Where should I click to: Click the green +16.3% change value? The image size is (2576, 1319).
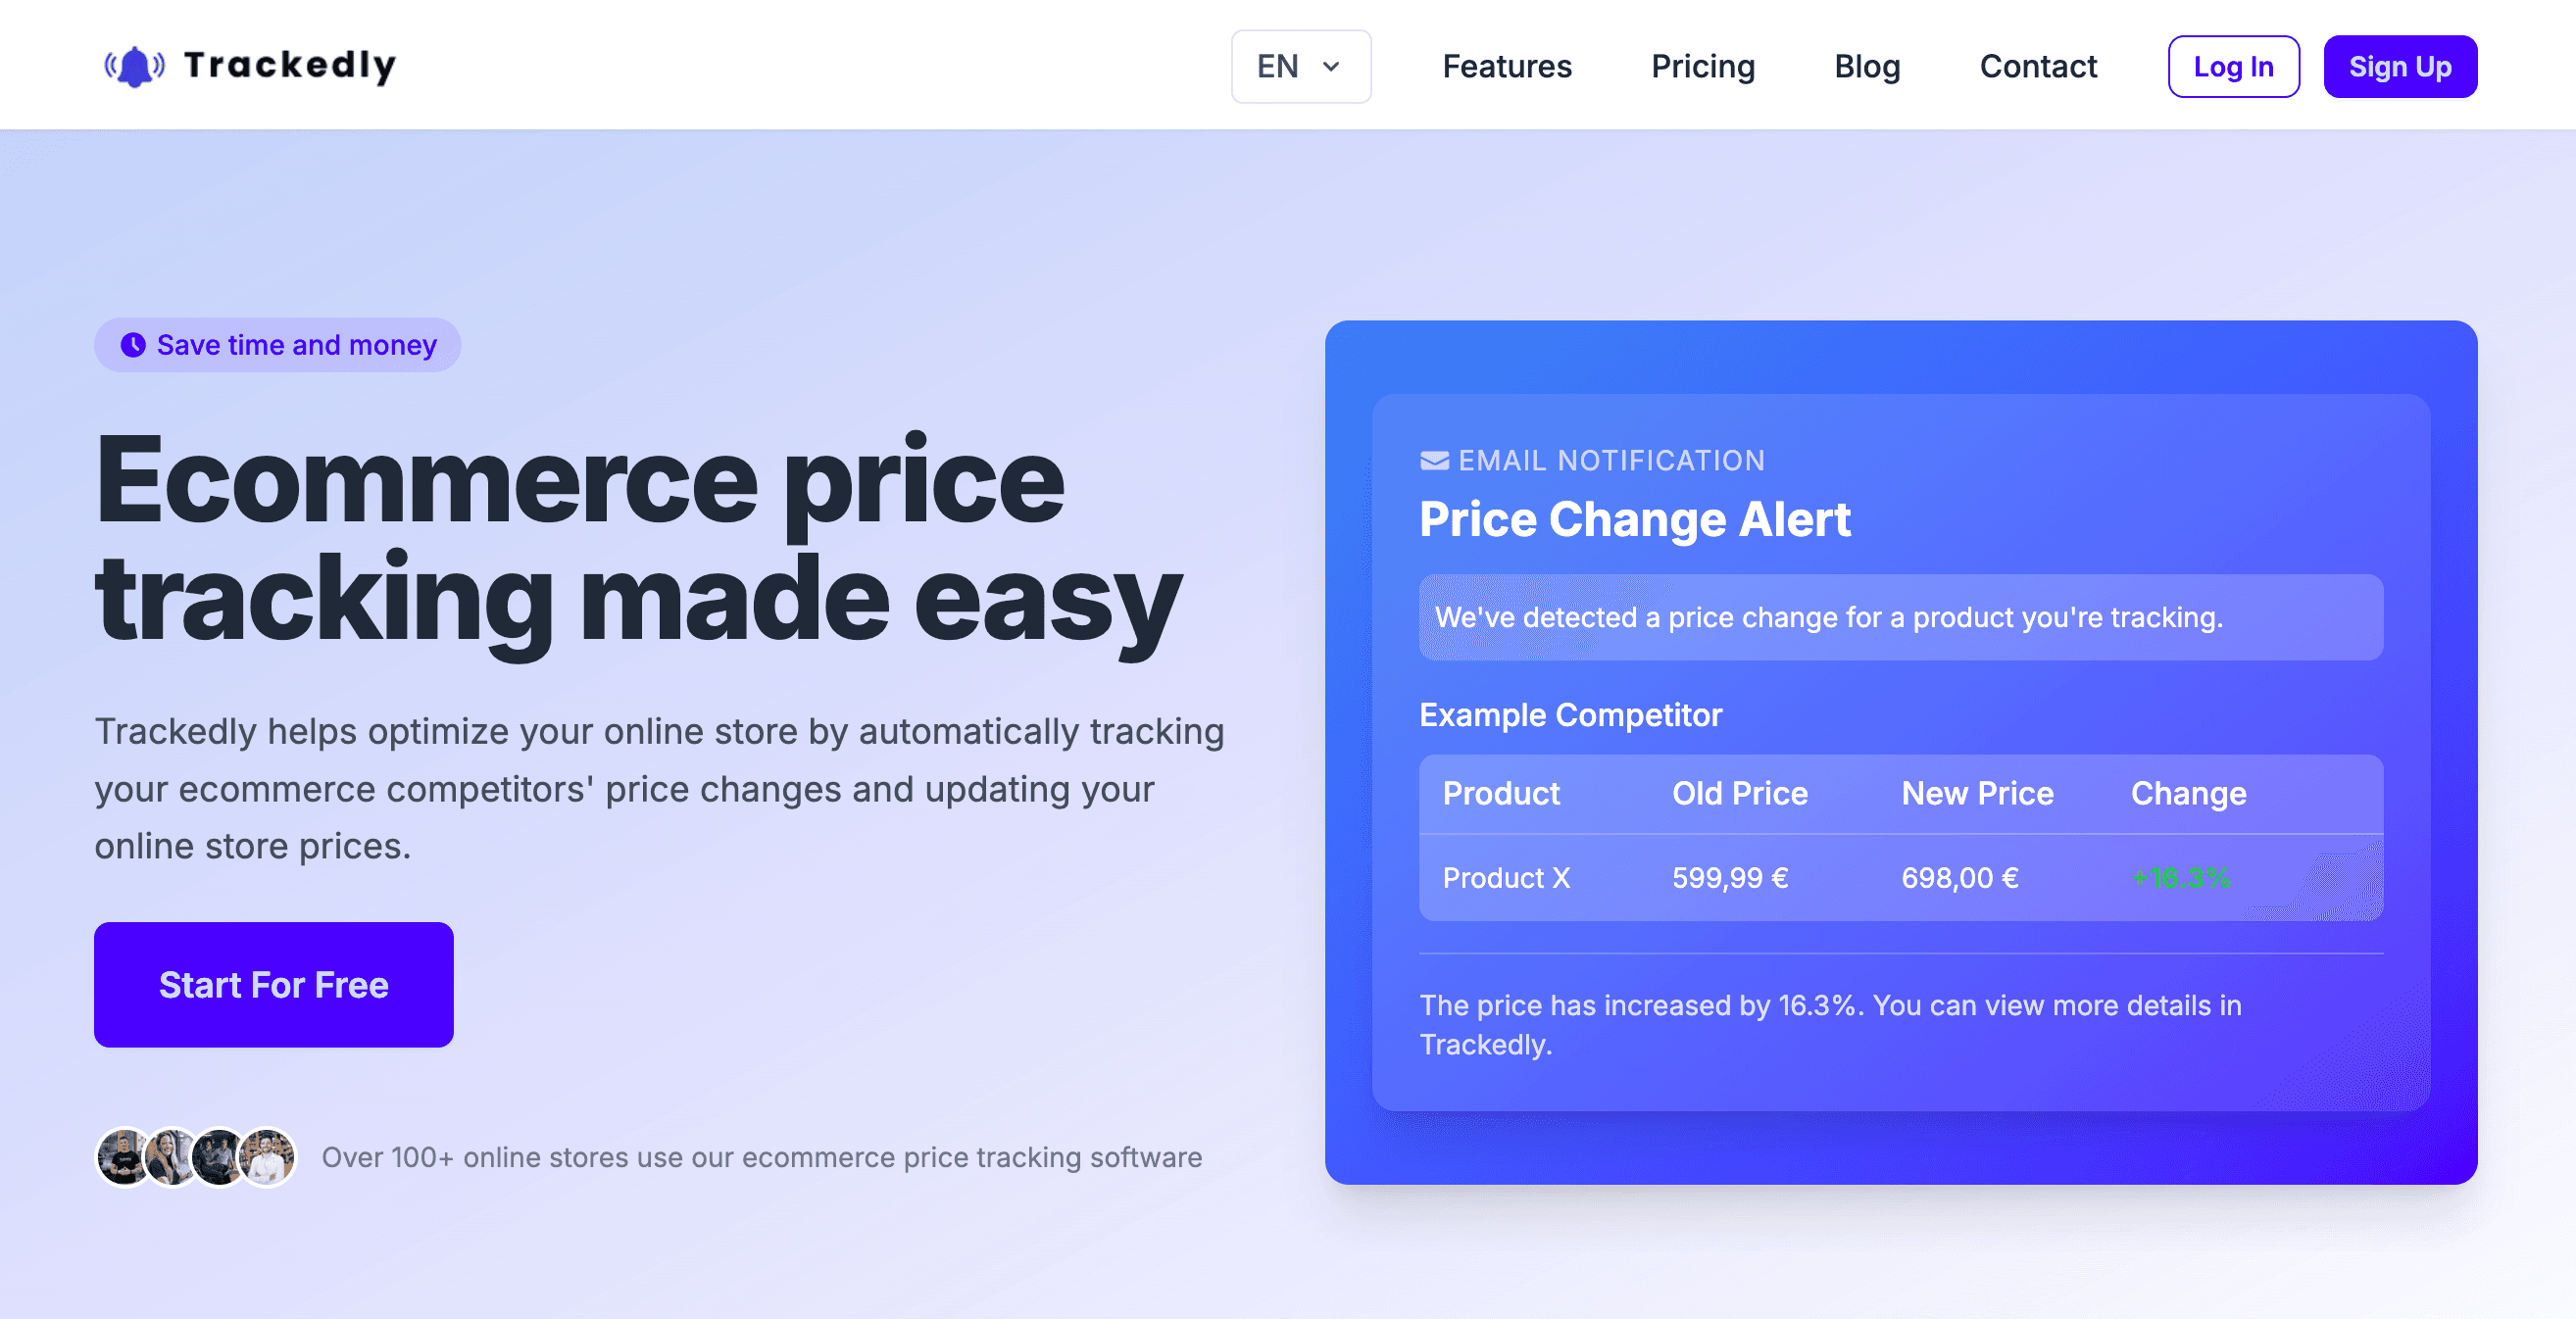coord(2180,878)
